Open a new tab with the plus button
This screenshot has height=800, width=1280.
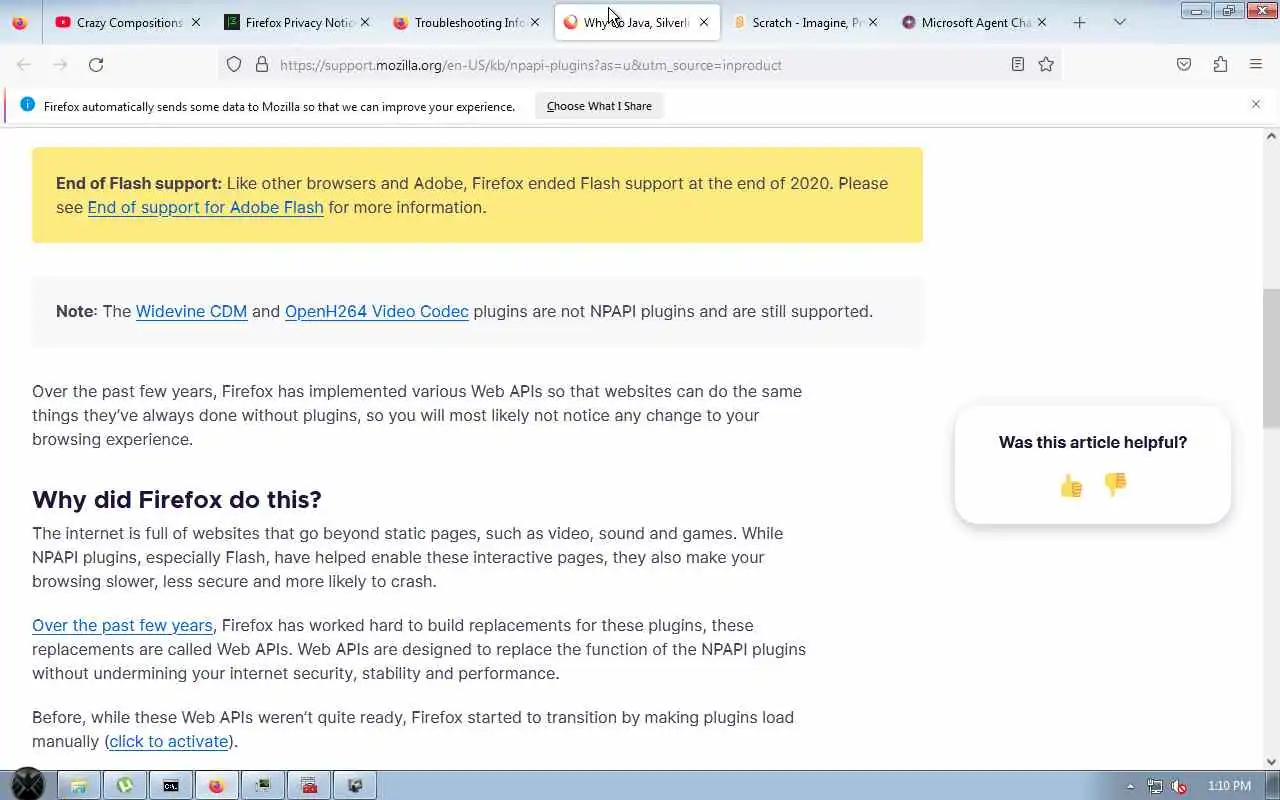pyautogui.click(x=1079, y=22)
